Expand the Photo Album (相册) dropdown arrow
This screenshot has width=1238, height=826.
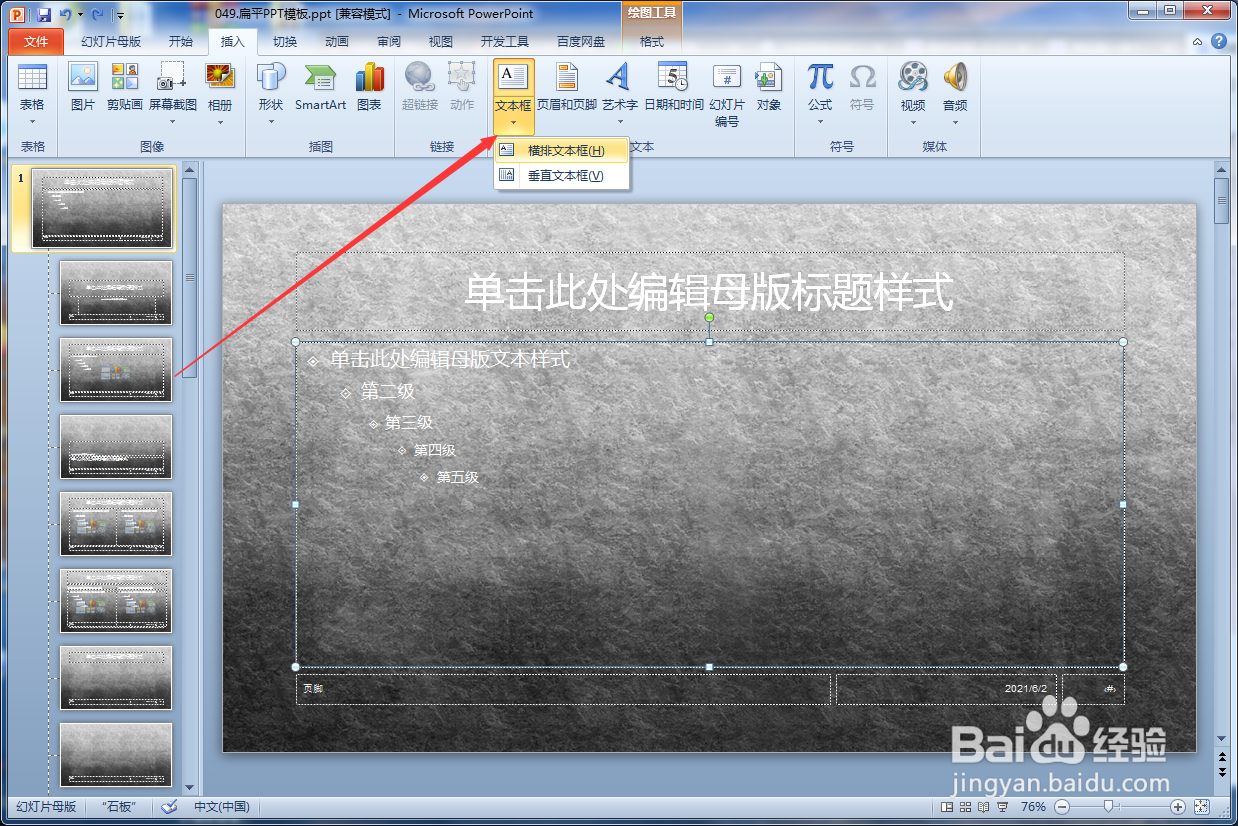(x=220, y=122)
